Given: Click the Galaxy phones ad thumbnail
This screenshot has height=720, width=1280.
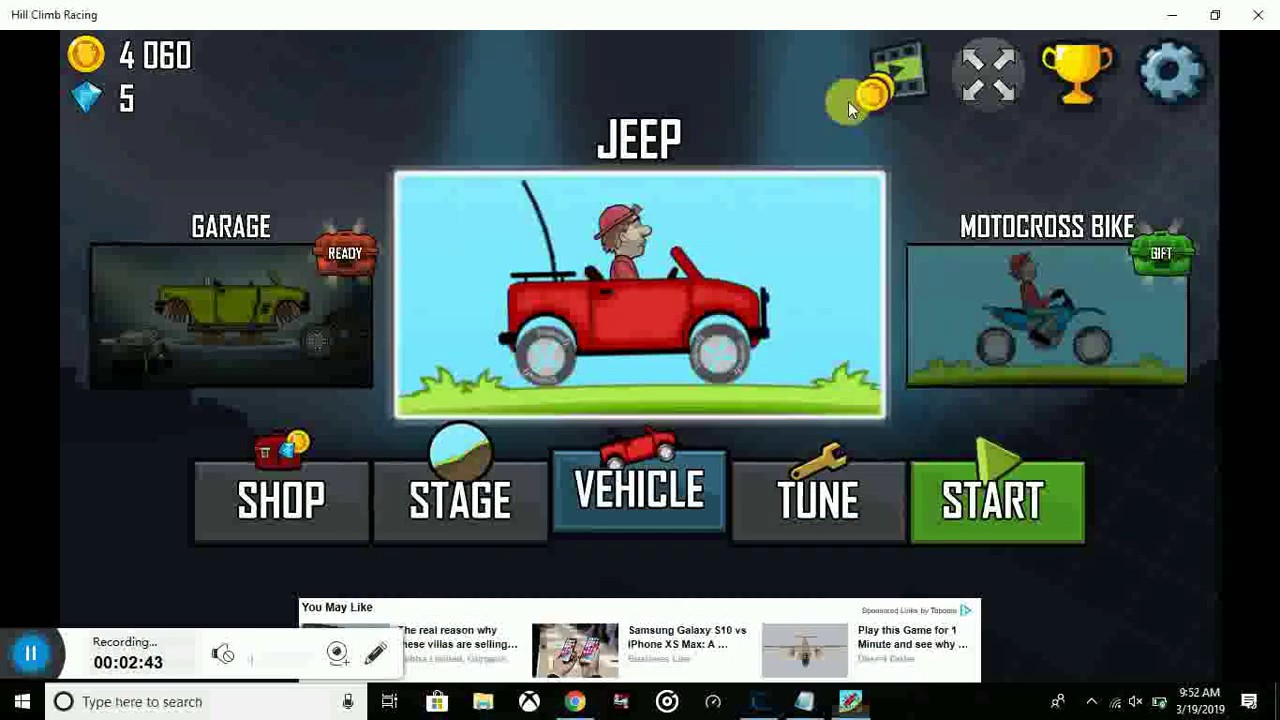Looking at the screenshot, I should pyautogui.click(x=575, y=650).
